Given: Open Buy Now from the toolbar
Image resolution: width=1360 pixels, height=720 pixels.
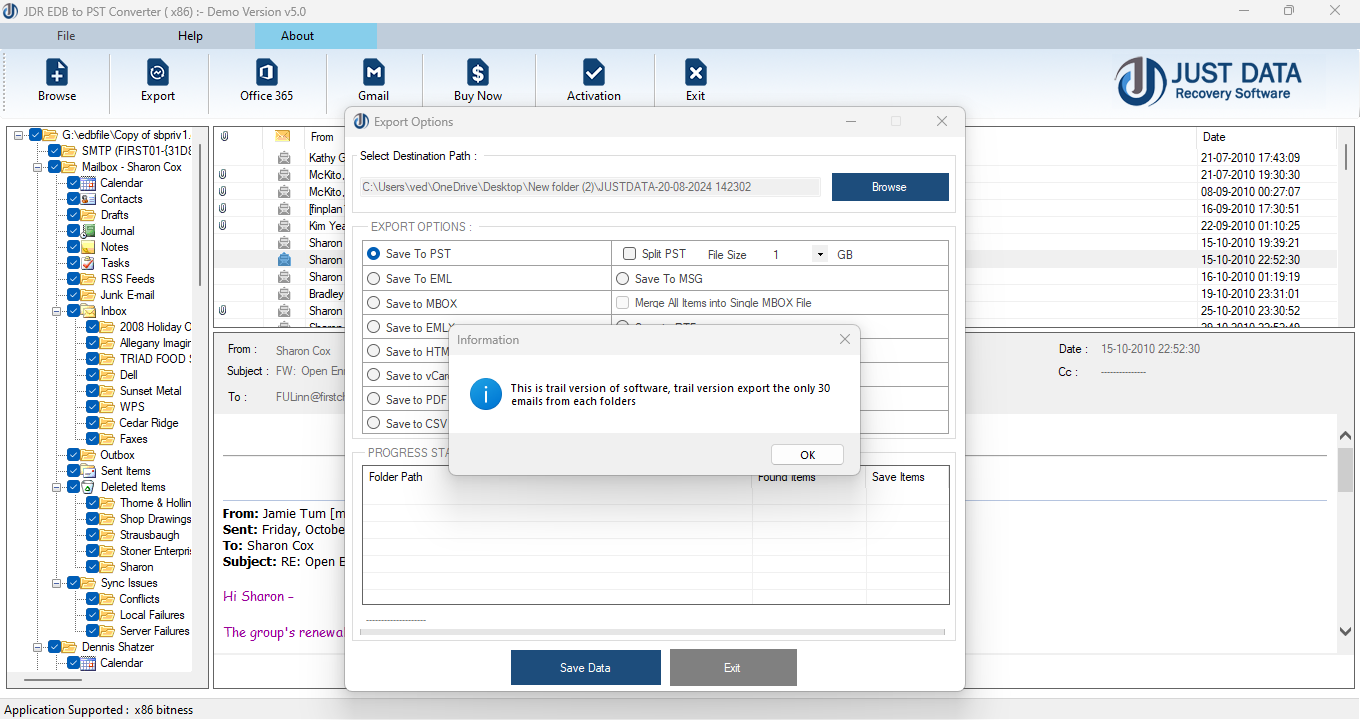Looking at the screenshot, I should coord(477,79).
